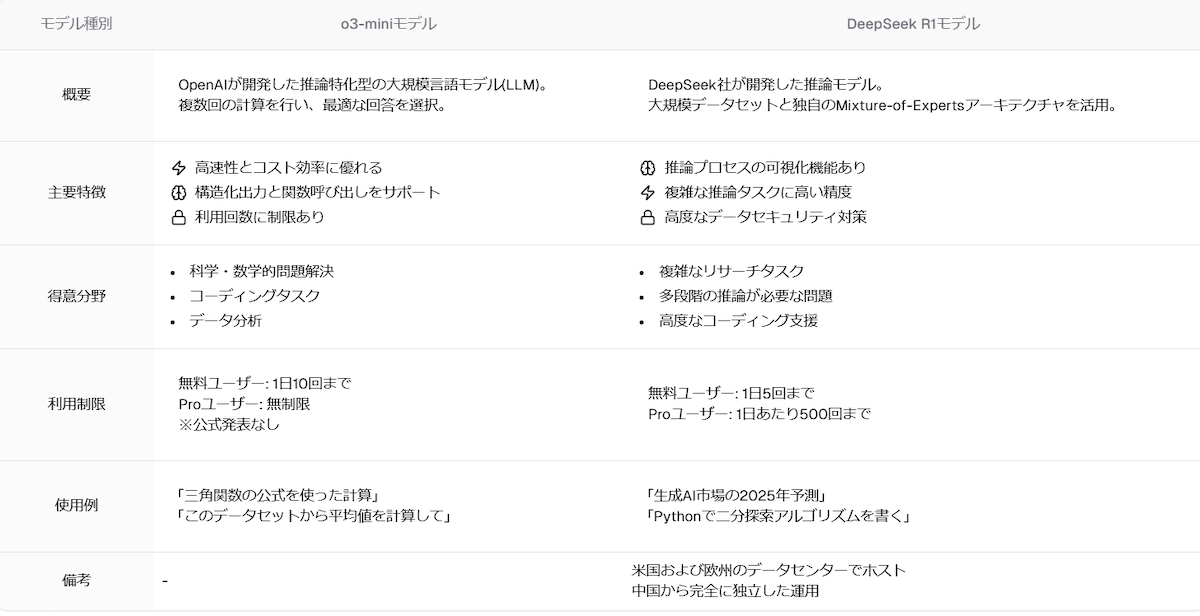This screenshot has width=1200, height=616.
Task: Click the 利用制限 row label
Action: click(x=76, y=404)
